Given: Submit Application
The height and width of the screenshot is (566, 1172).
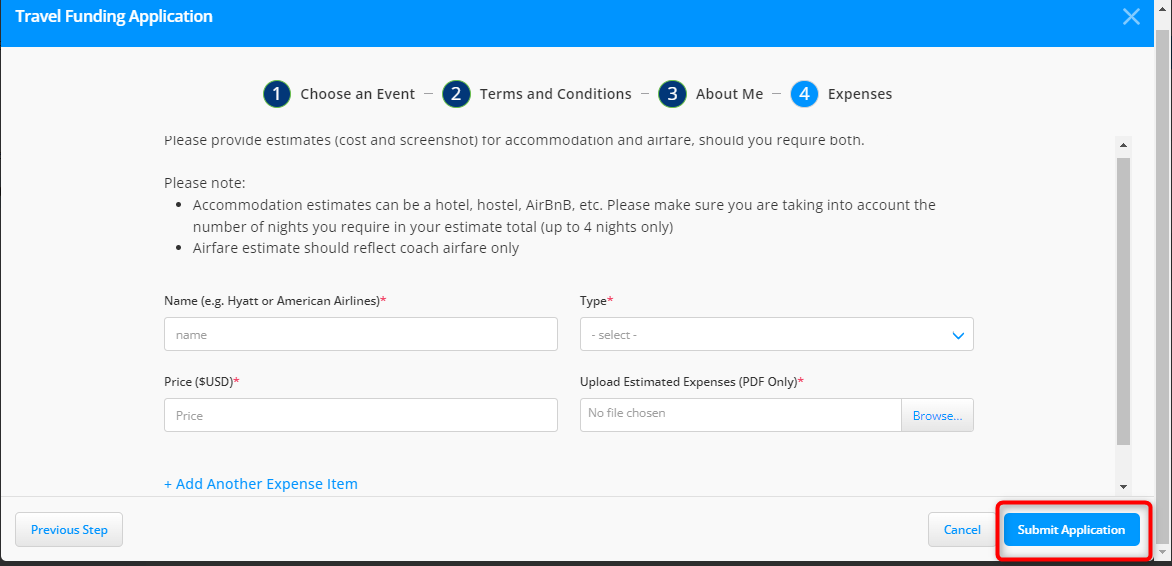Looking at the screenshot, I should [x=1071, y=530].
